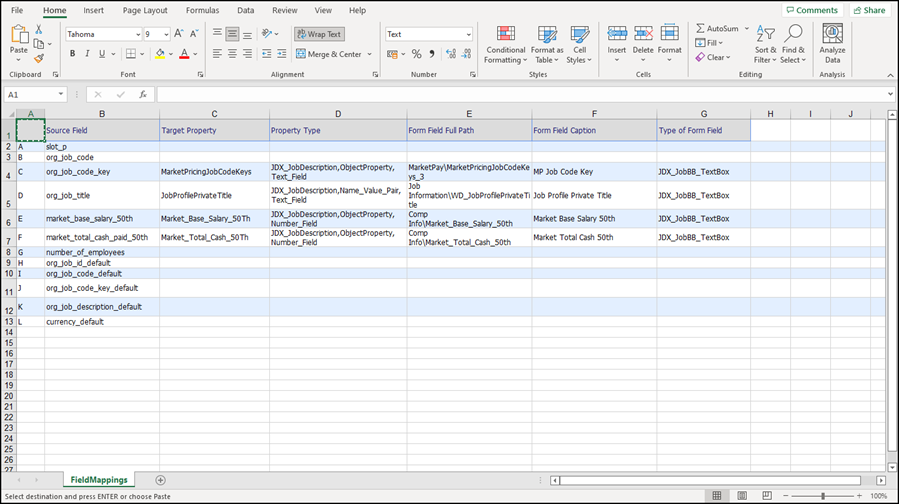The width and height of the screenshot is (900, 504).
Task: Click the Share button
Action: 870,10
